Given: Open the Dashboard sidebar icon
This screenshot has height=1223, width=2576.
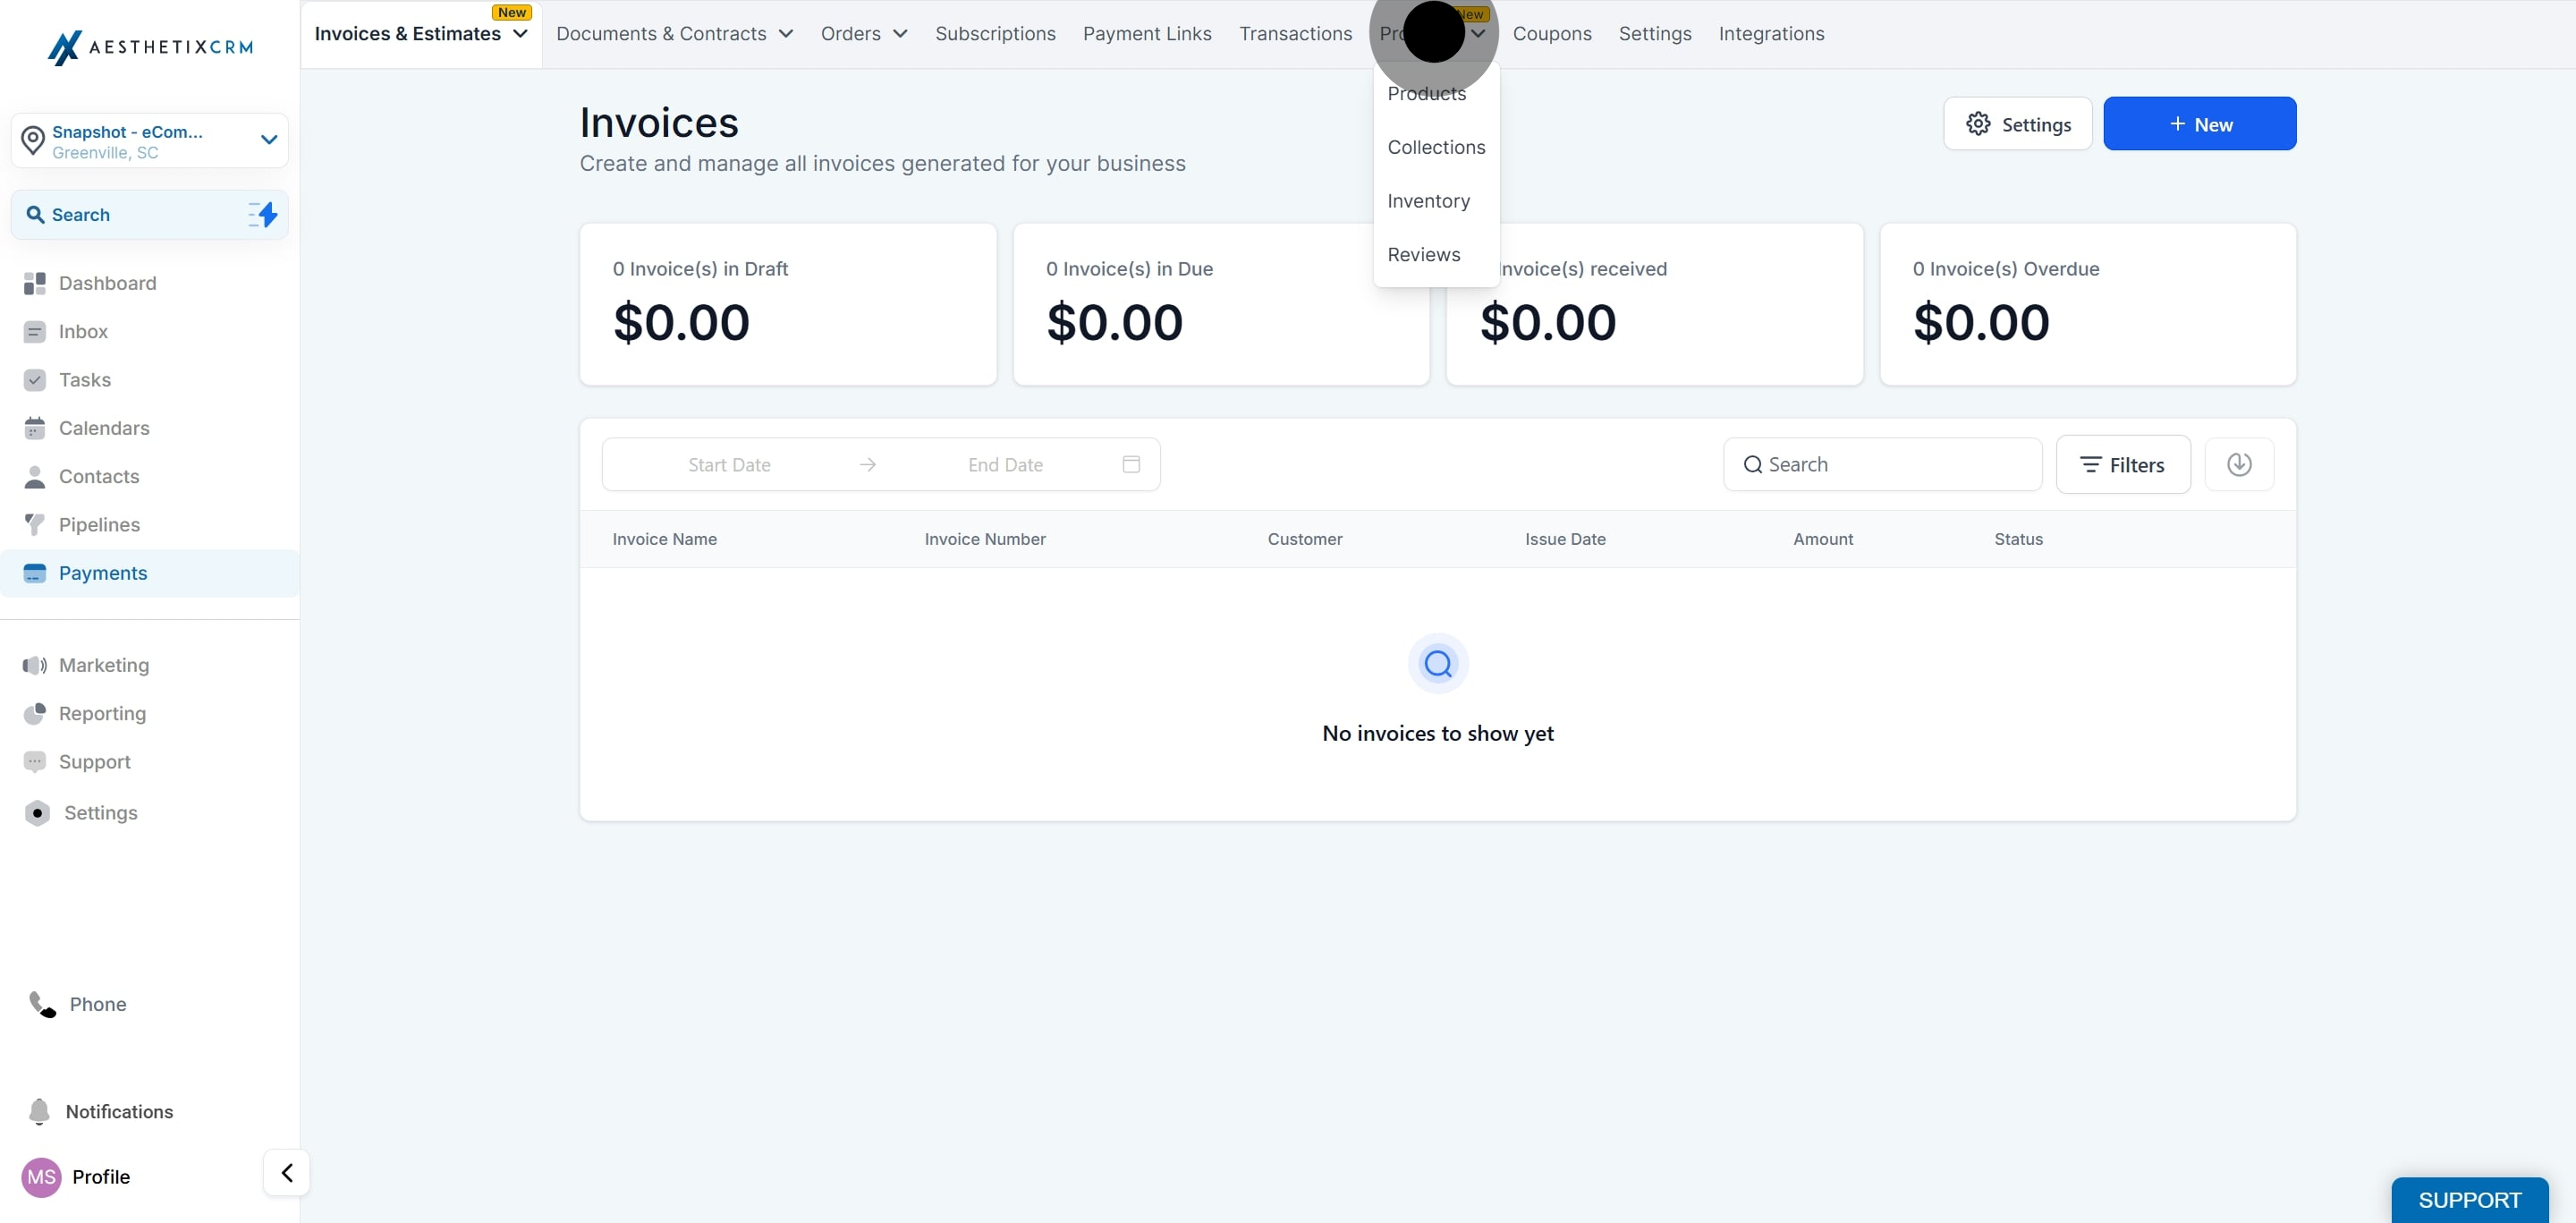Looking at the screenshot, I should click(x=34, y=283).
